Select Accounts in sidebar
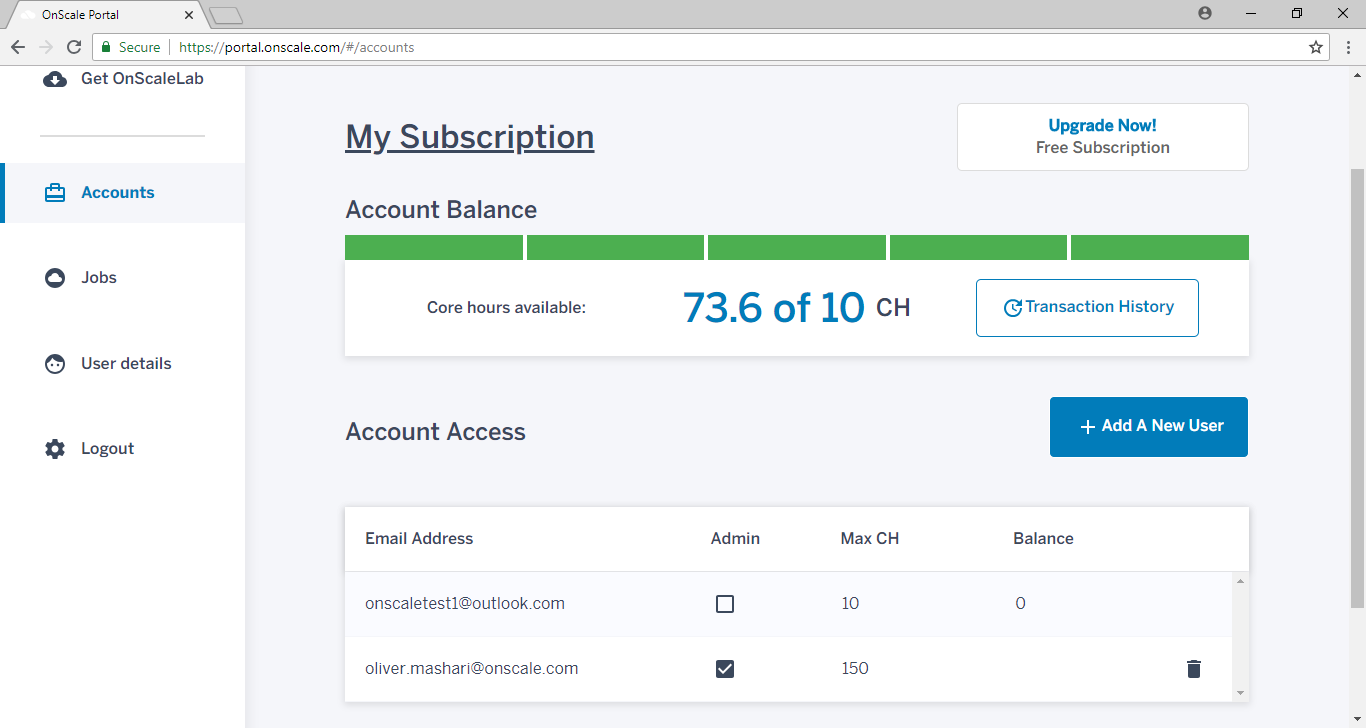This screenshot has width=1366, height=728. [x=123, y=193]
